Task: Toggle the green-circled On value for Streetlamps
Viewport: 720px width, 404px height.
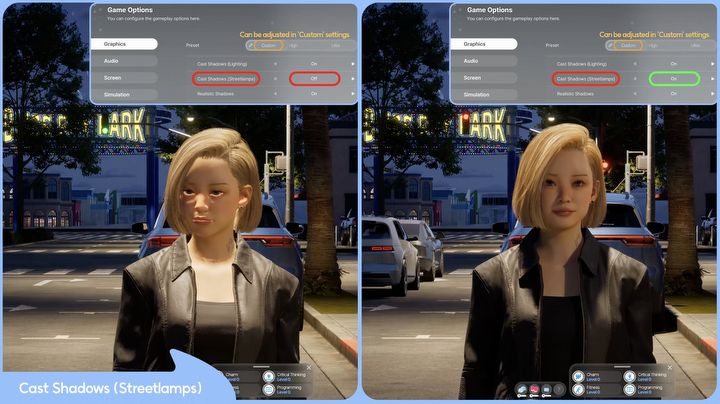Action: [x=673, y=78]
